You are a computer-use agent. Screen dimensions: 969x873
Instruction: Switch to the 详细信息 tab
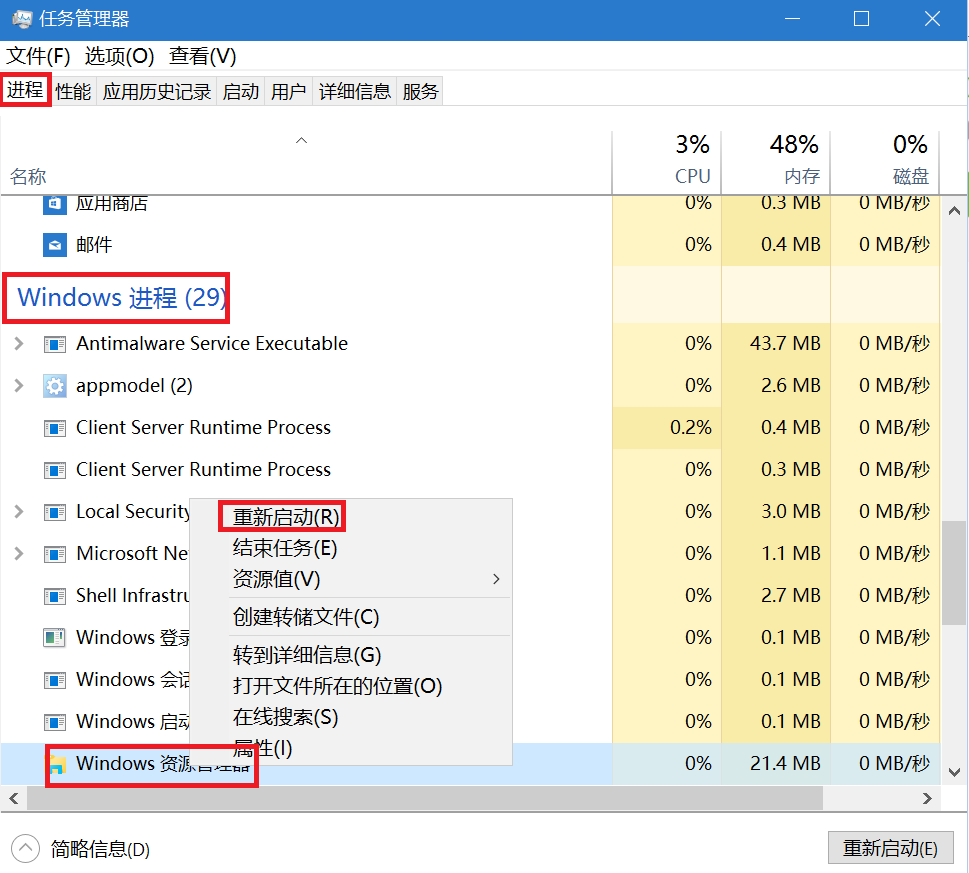coord(354,91)
